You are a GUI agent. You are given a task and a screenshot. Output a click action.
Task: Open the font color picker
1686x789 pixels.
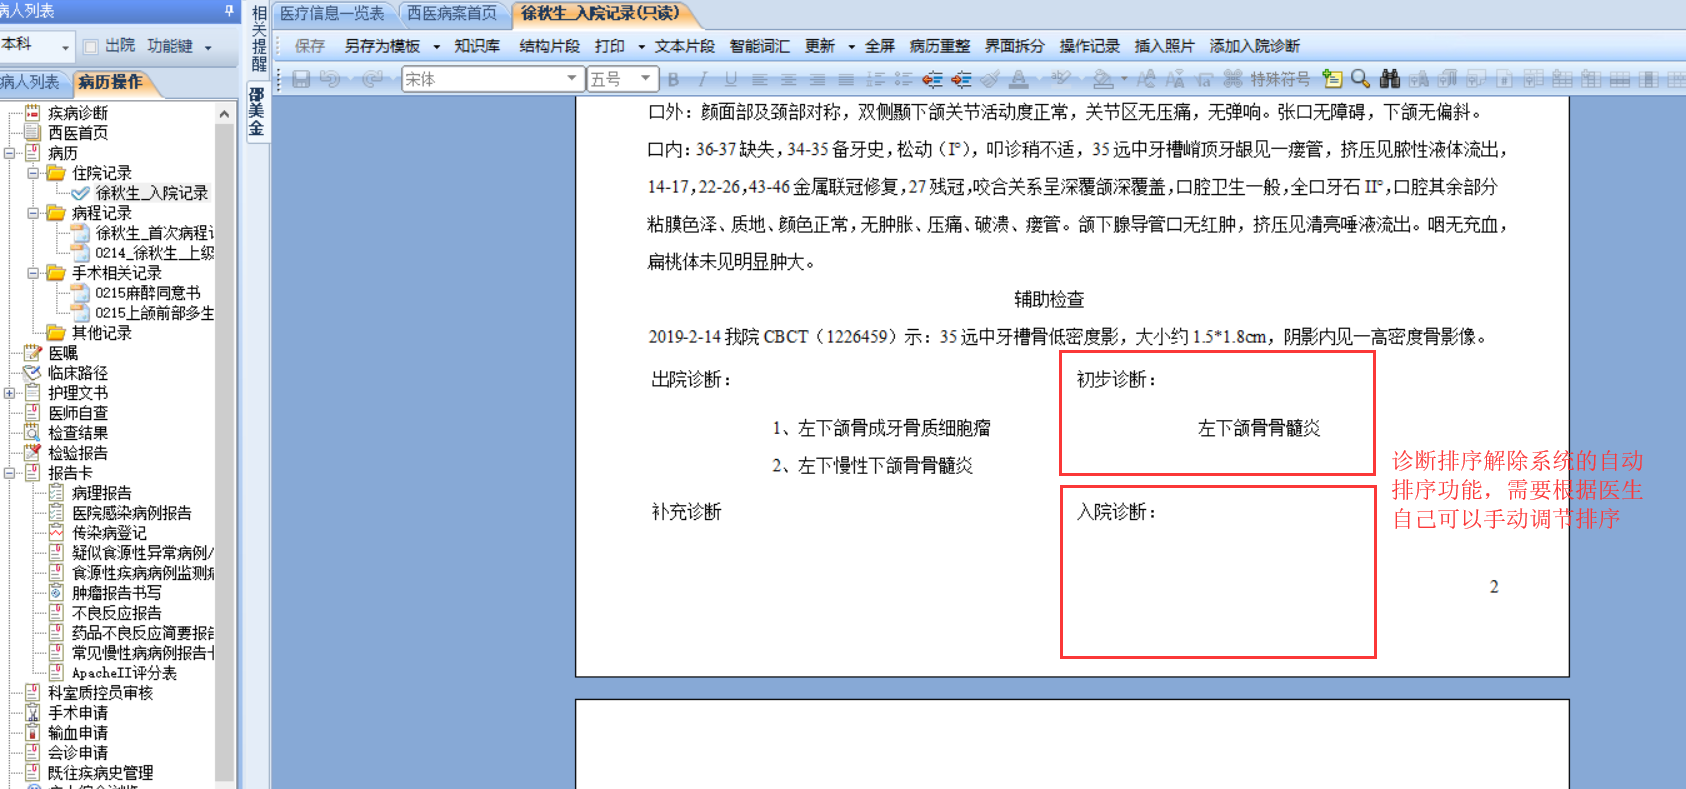coord(1019,79)
